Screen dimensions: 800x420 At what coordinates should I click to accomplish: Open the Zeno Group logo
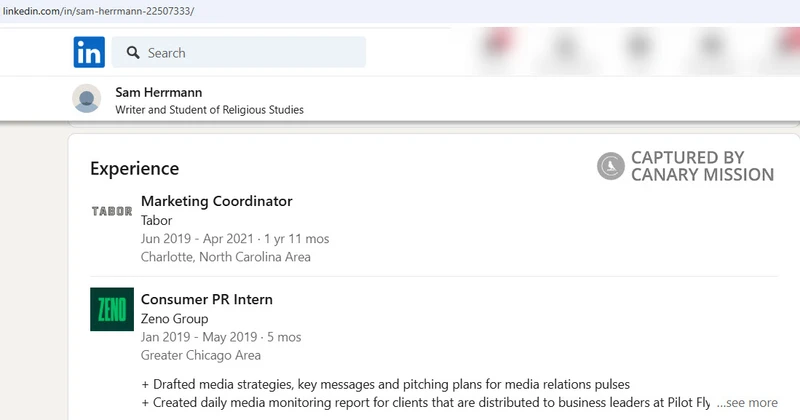[112, 309]
